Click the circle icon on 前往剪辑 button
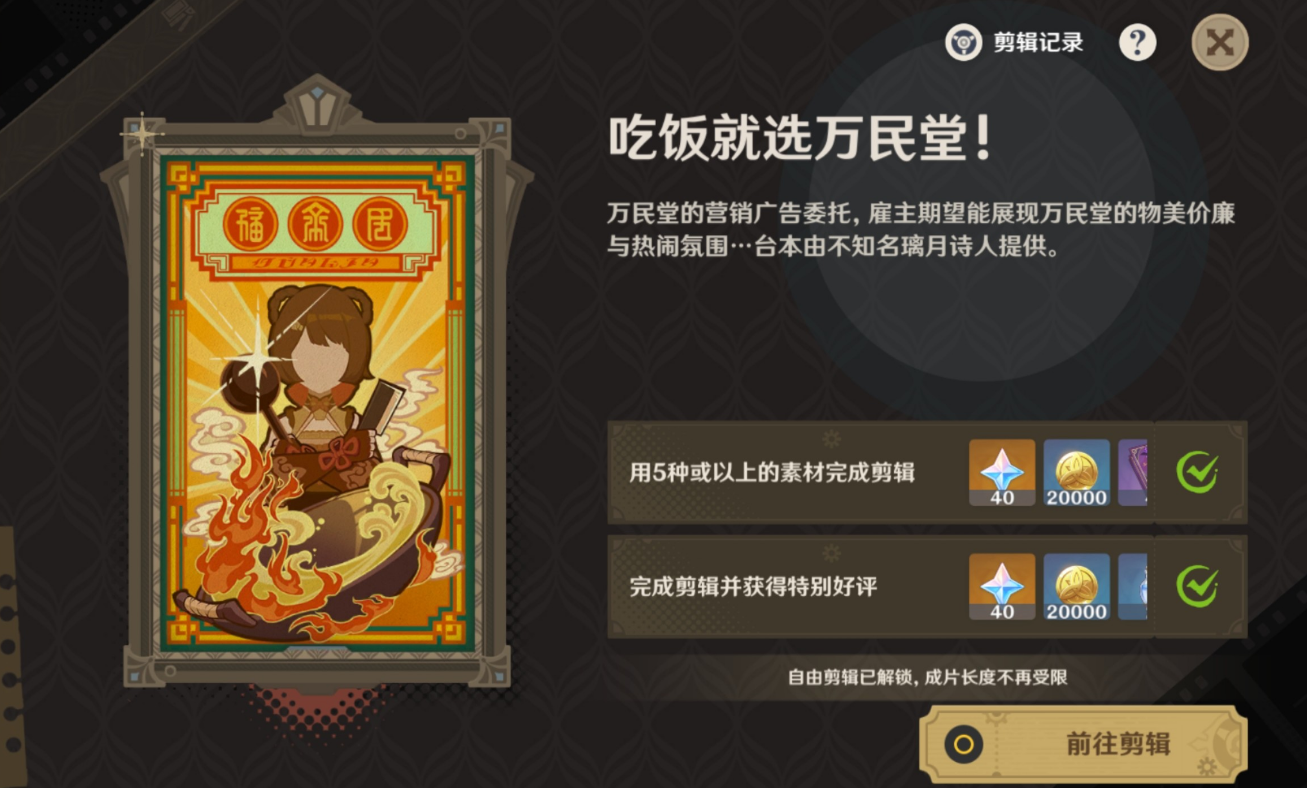This screenshot has height=788, width=1307. 964,745
